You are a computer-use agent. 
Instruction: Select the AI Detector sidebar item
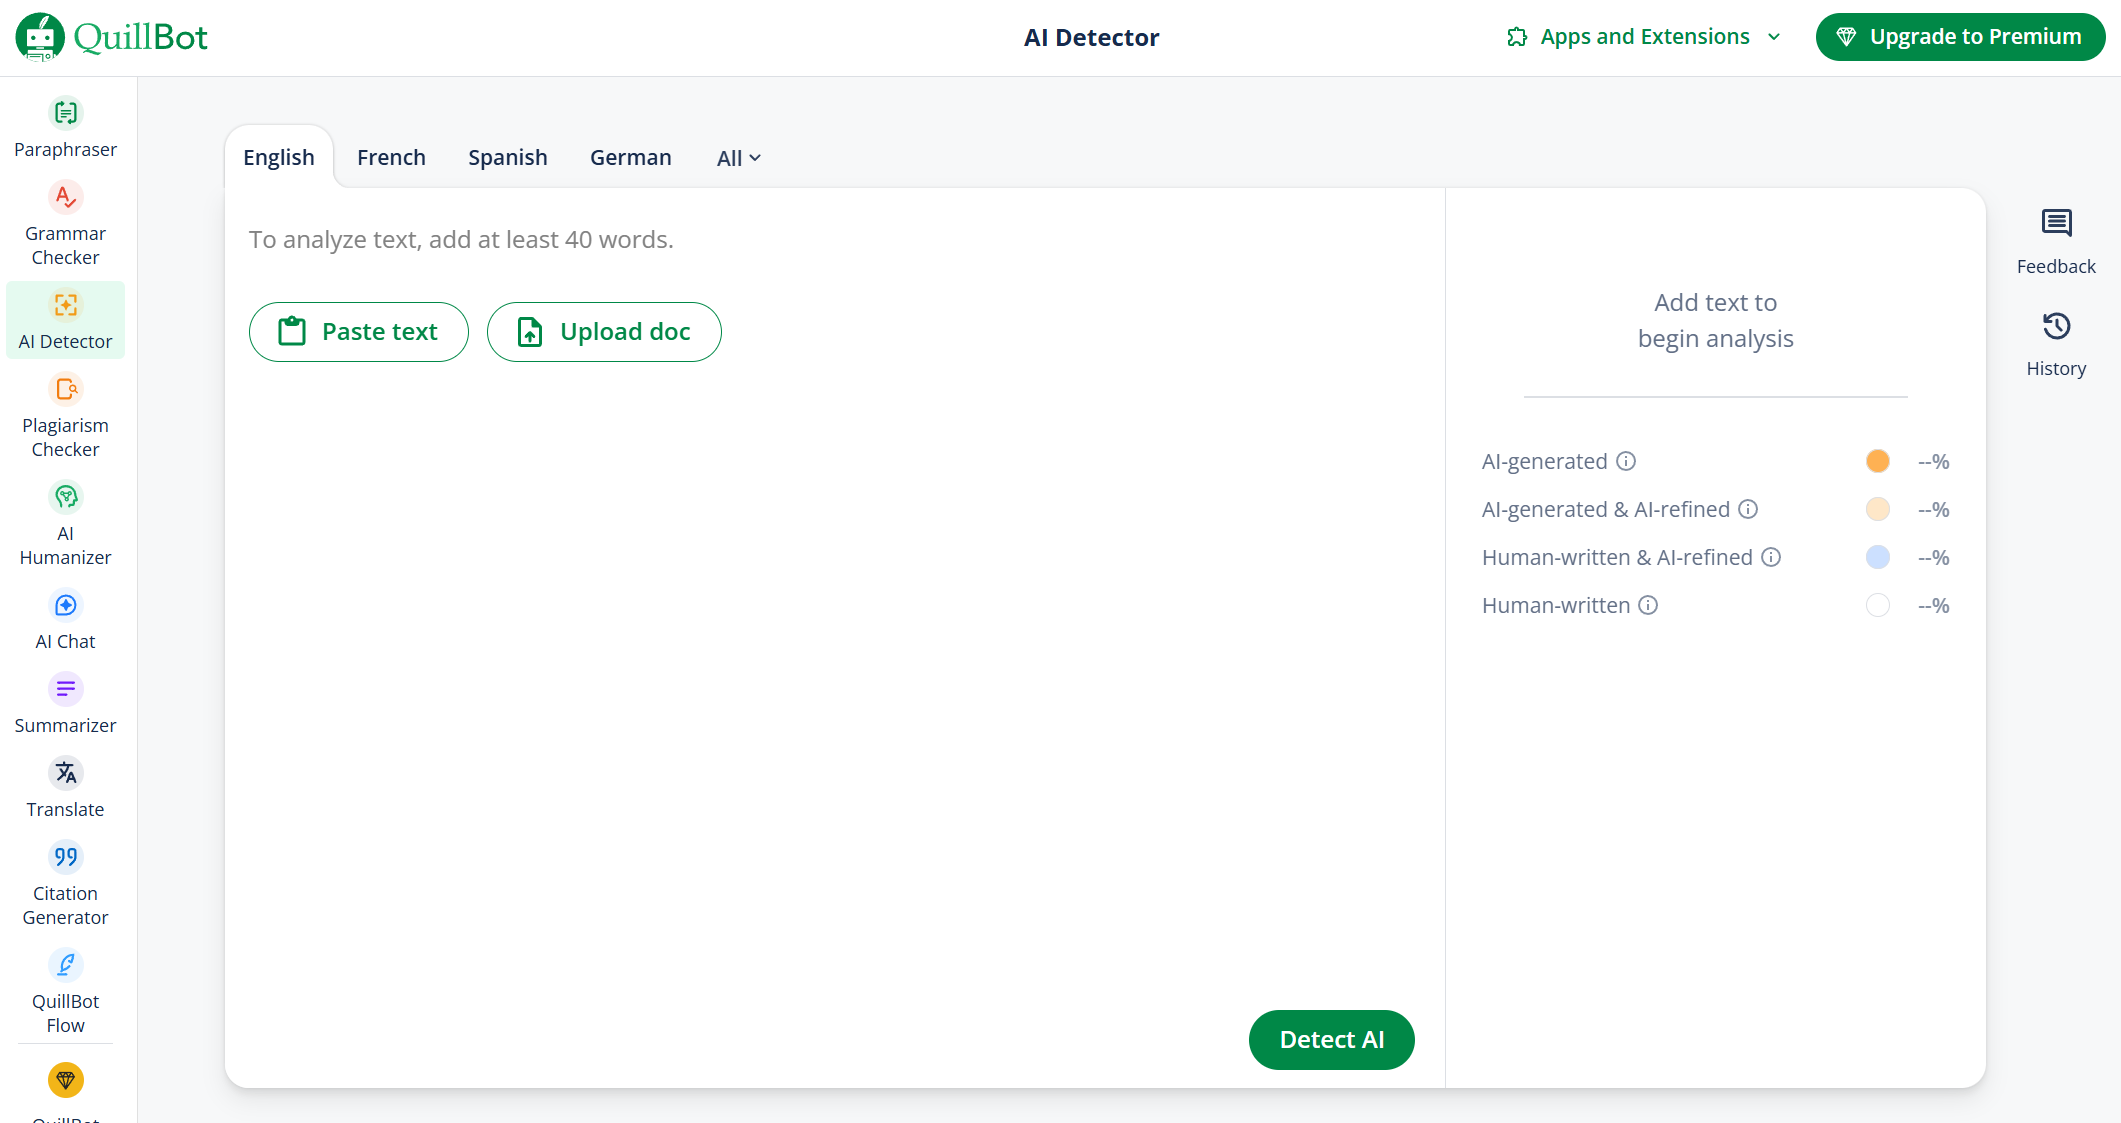[65, 320]
